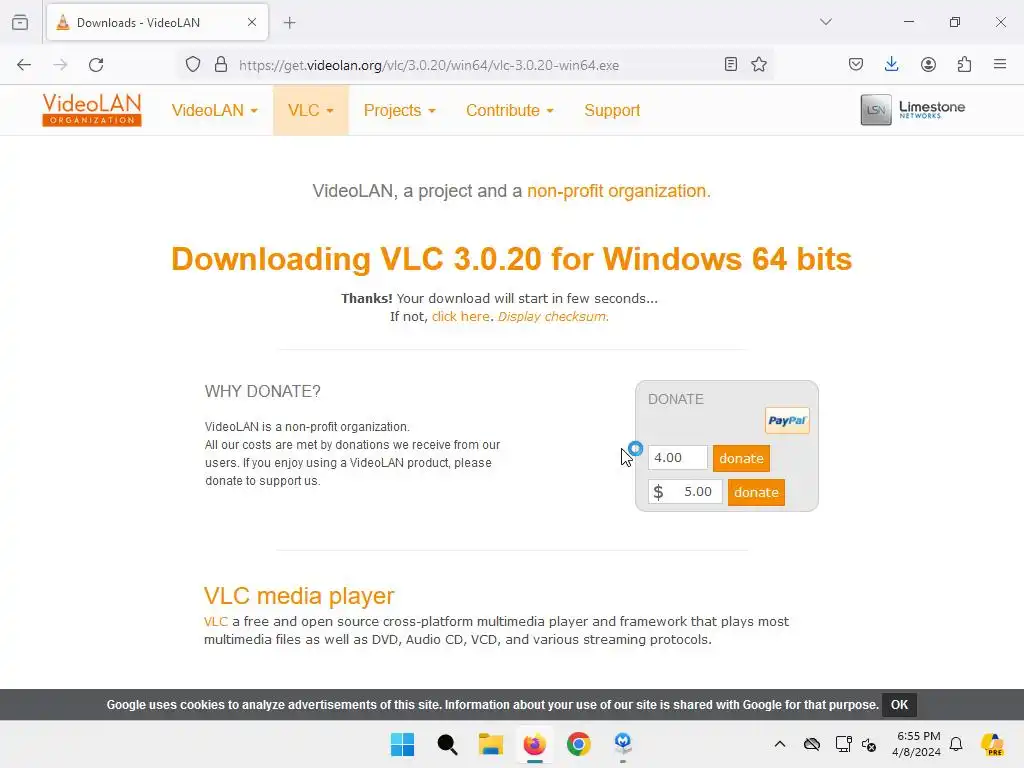This screenshot has width=1024, height=768.
Task: Go back to the previous page
Action: [24, 65]
